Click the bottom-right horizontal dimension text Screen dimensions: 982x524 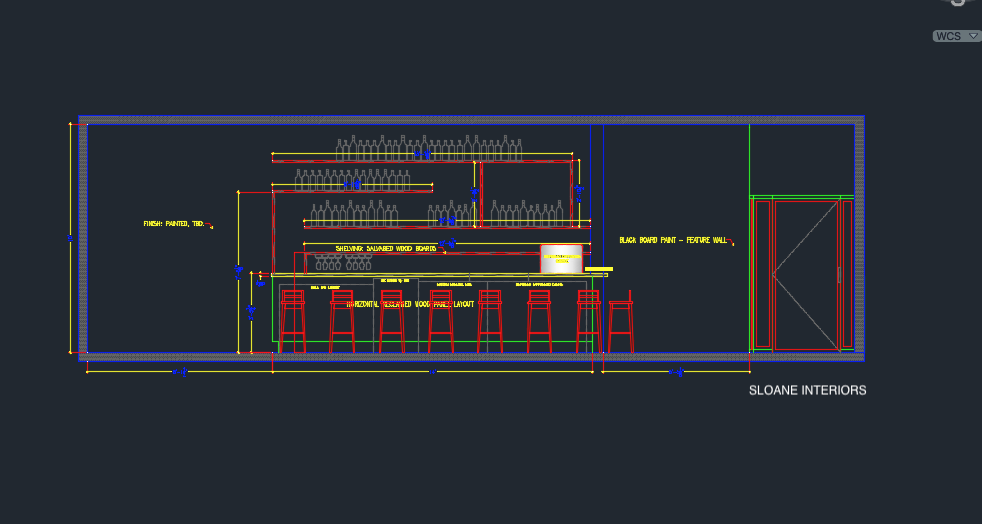point(676,372)
